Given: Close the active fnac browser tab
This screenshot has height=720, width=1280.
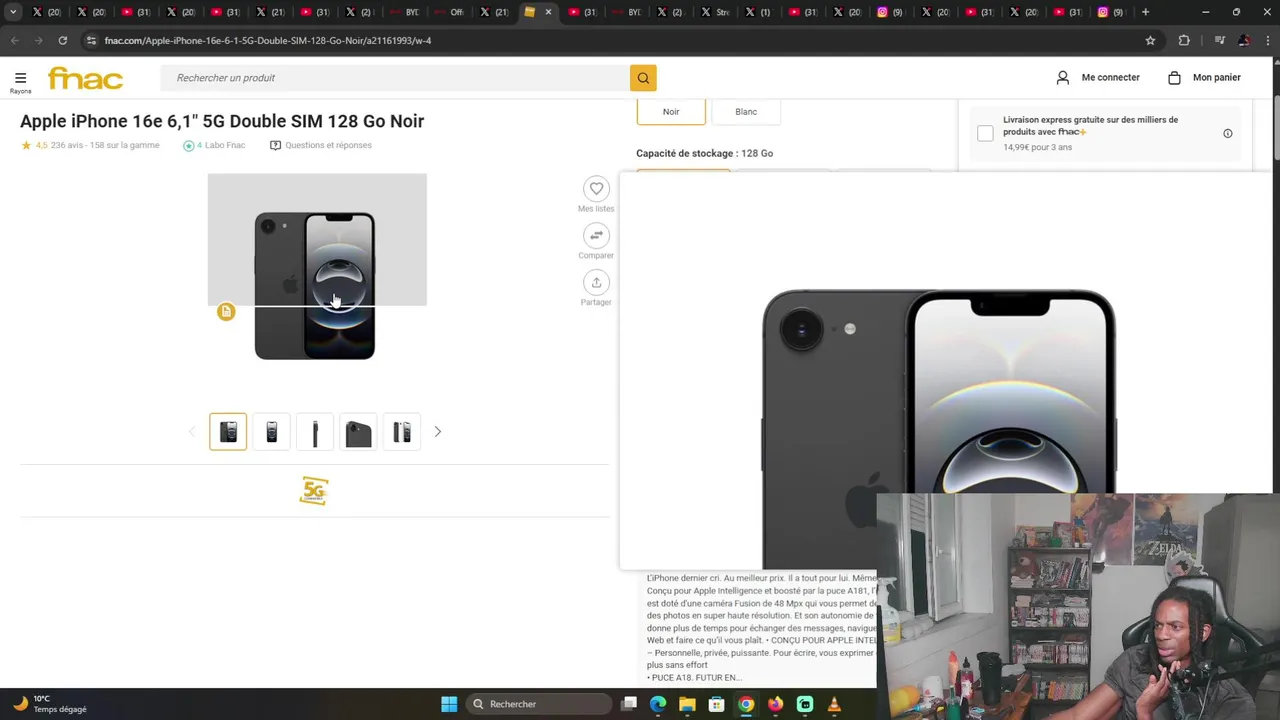Looking at the screenshot, I should click(x=548, y=12).
